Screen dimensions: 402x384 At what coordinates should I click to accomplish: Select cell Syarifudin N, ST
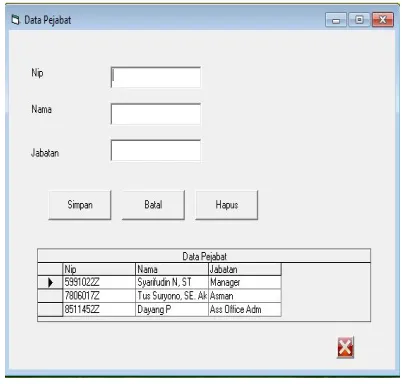[172, 282]
